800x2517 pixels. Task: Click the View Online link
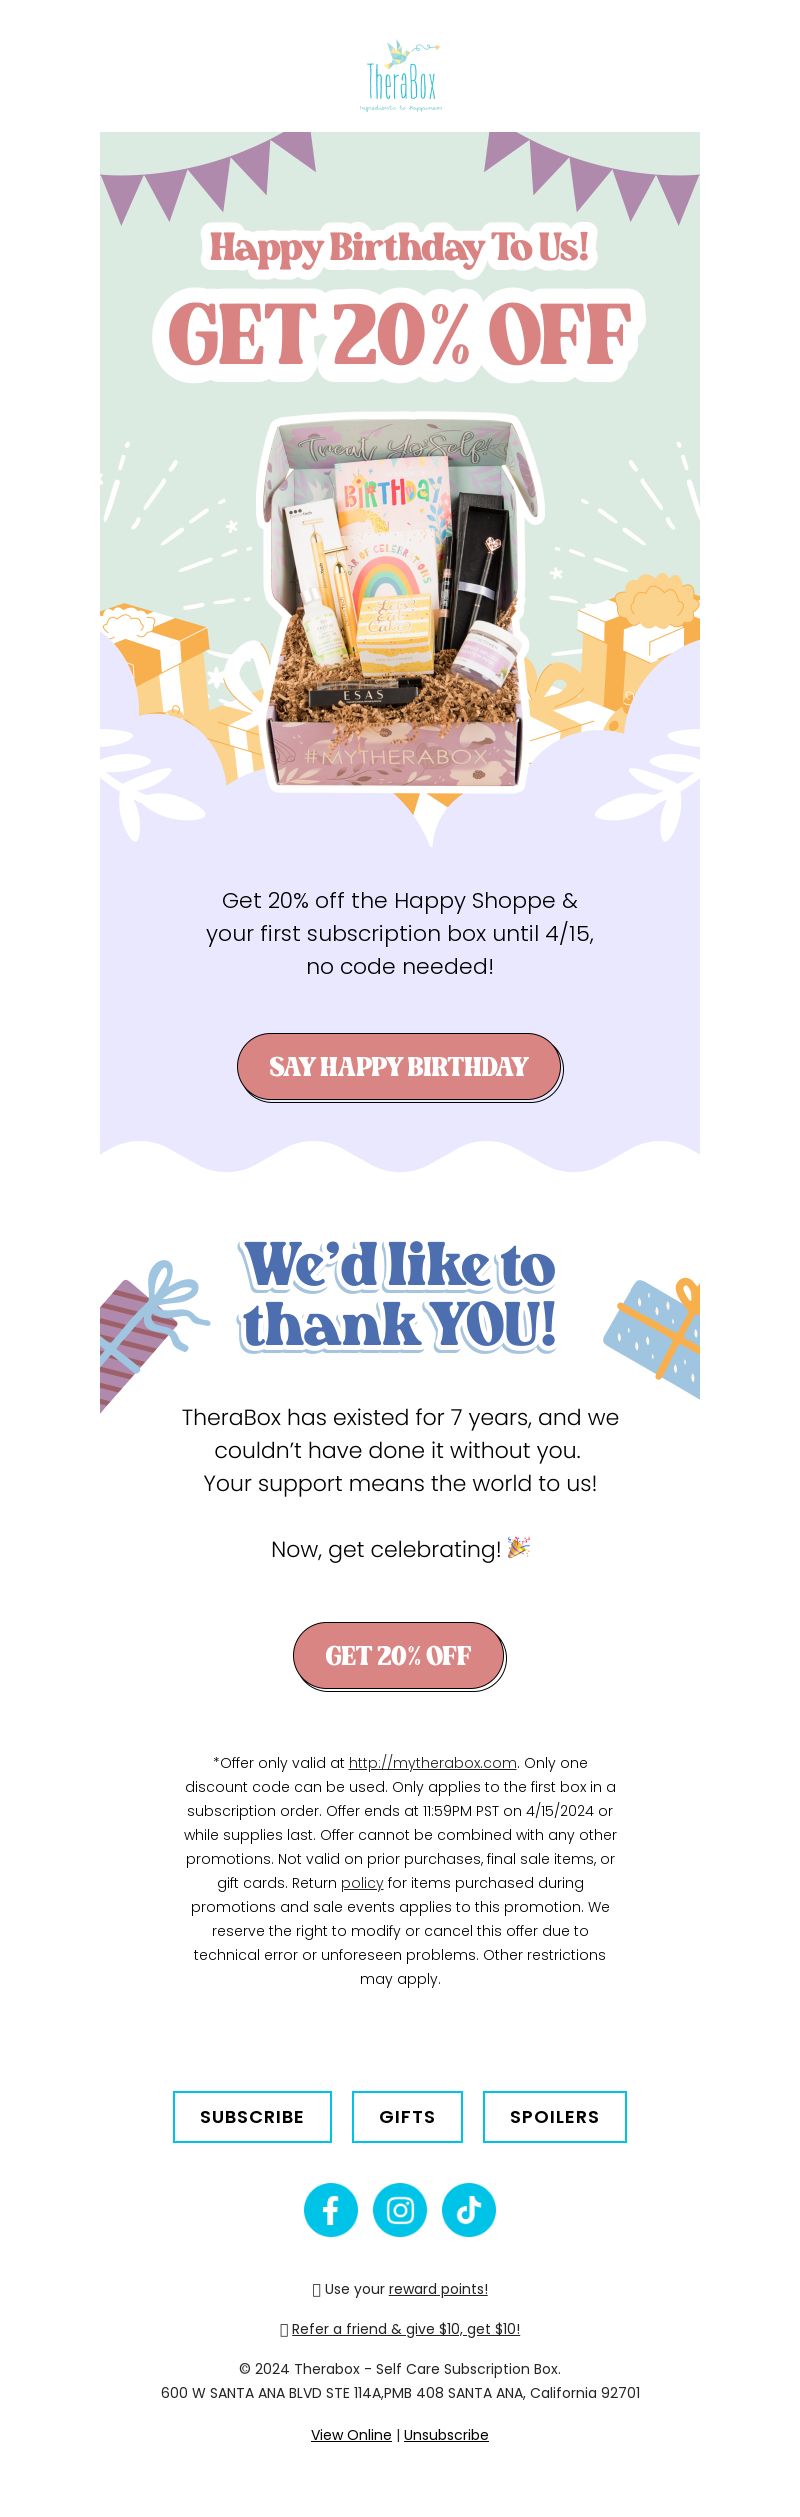point(351,2434)
